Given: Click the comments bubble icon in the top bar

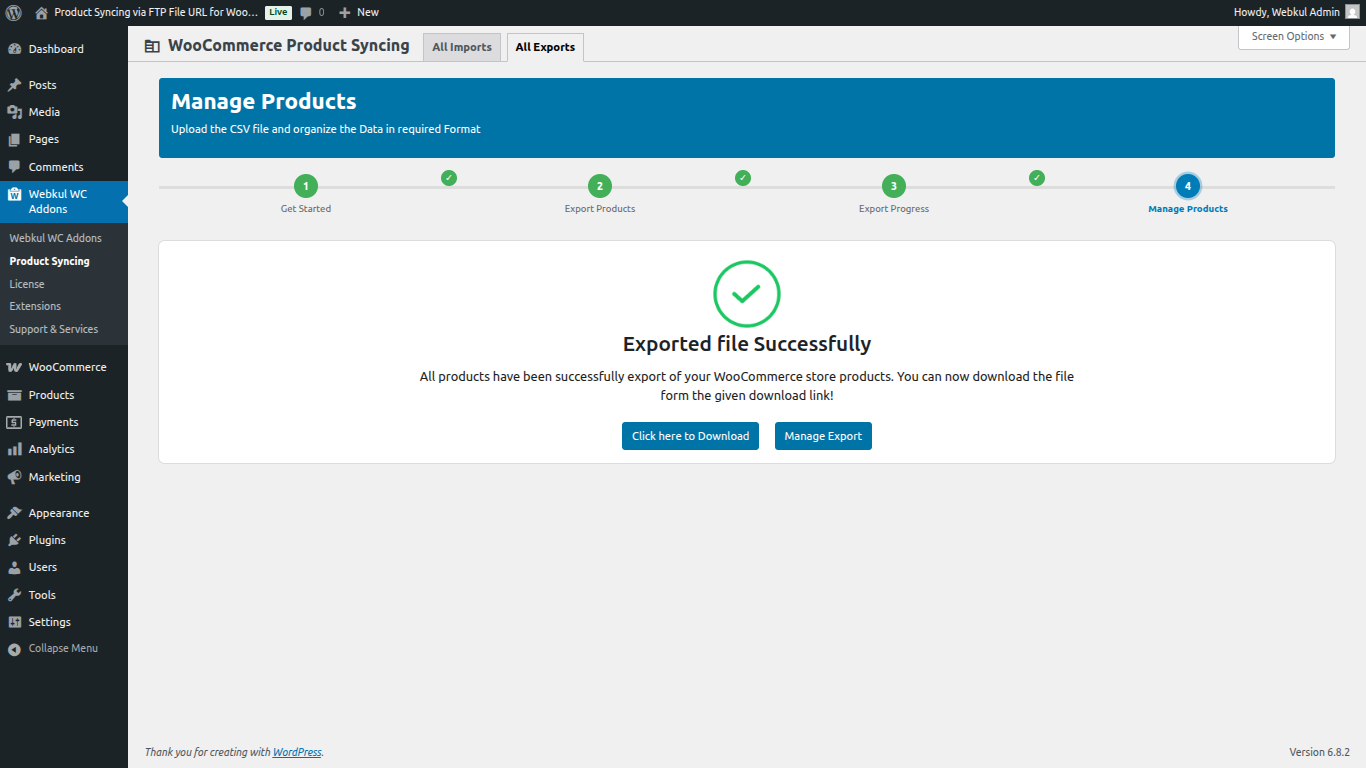Looking at the screenshot, I should [x=305, y=12].
